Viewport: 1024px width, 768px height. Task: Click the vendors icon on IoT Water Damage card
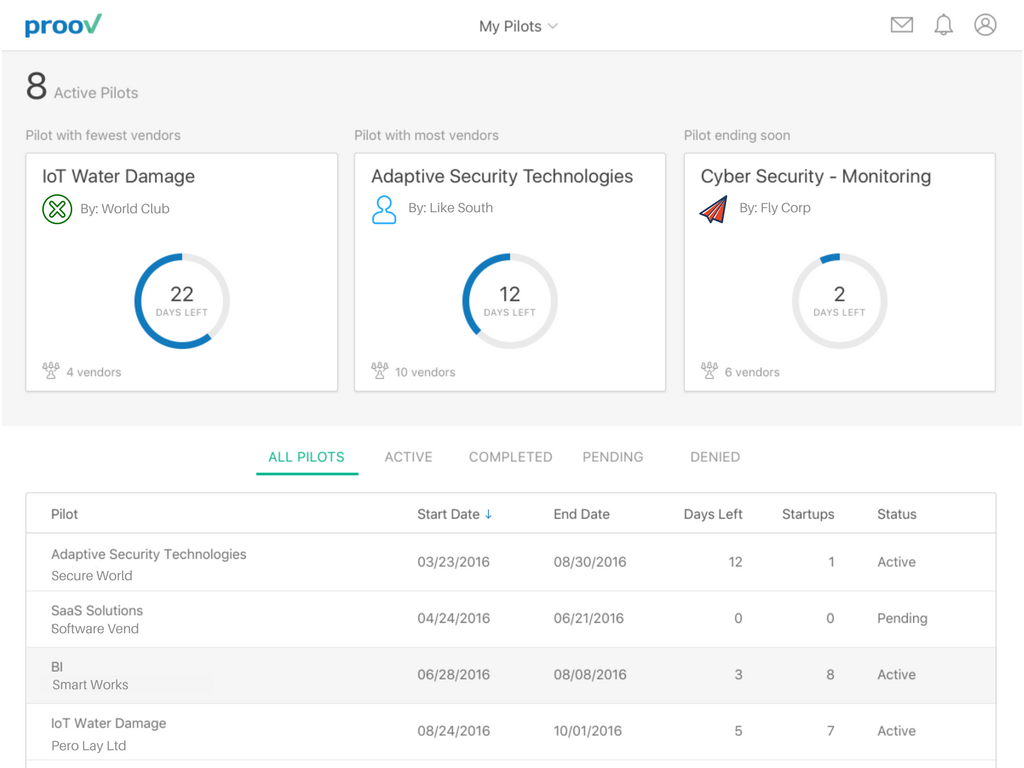51,371
